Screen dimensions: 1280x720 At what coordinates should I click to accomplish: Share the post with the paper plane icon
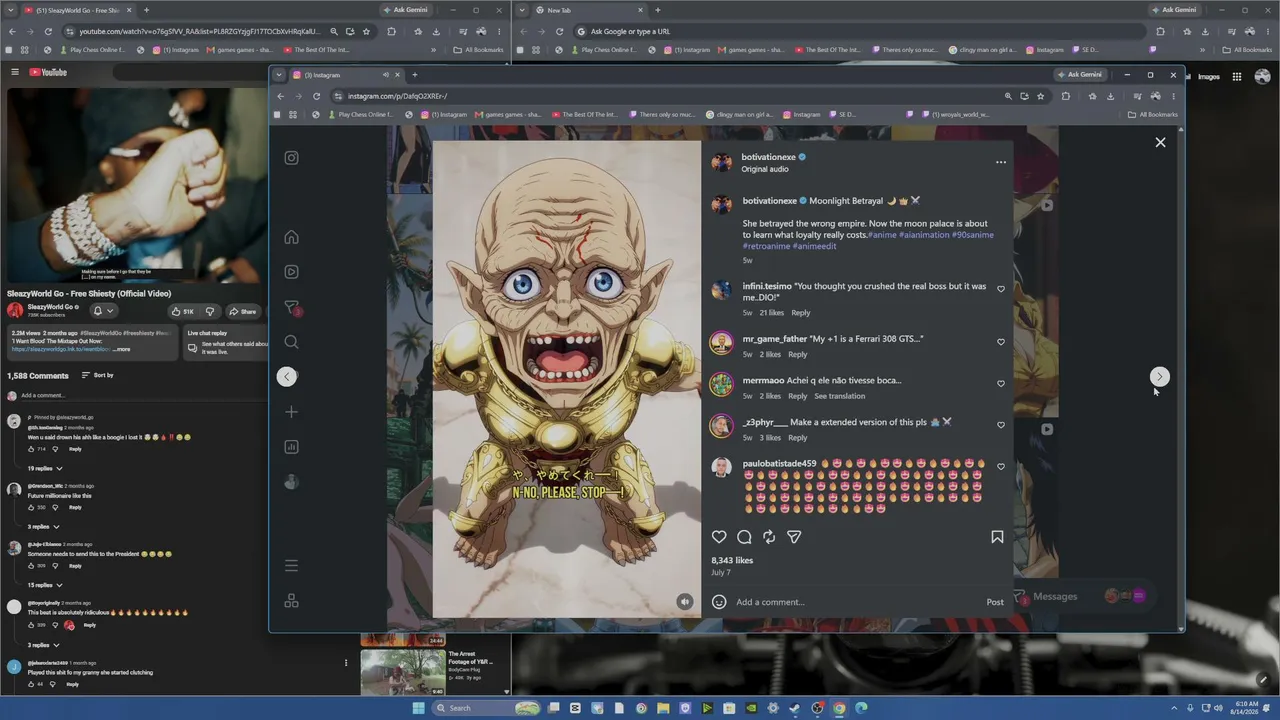[794, 537]
